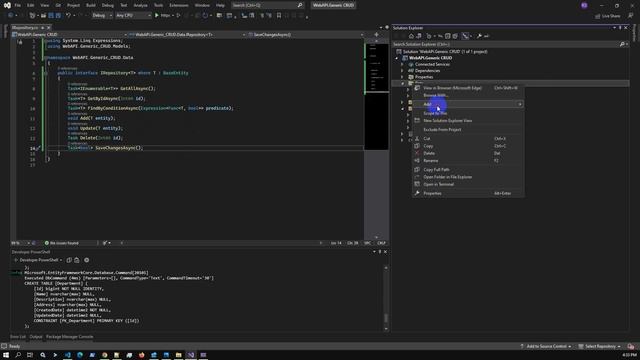Image resolution: width=640 pixels, height=360 pixels.
Task: Choose Open Folder in File Explorer
Action: pos(467,177)
